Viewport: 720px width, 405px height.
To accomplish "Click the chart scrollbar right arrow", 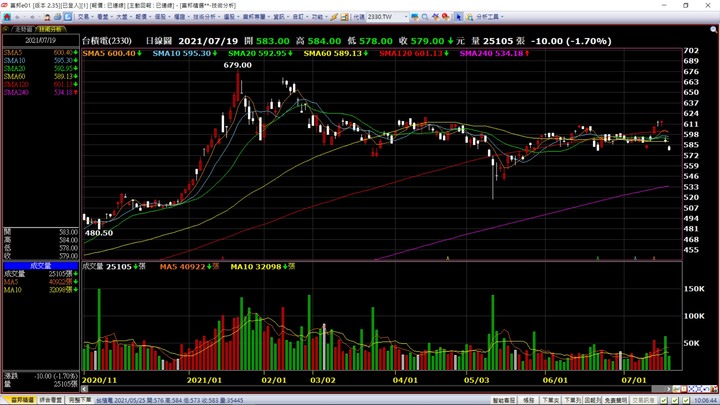I will click(x=669, y=389).
